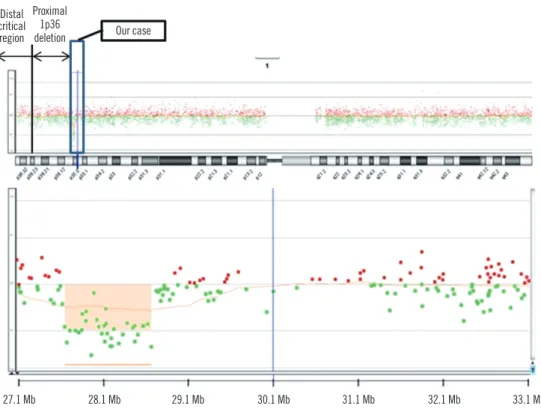
Task: Click the 31.1 Mb axis label
Action: point(358,400)
